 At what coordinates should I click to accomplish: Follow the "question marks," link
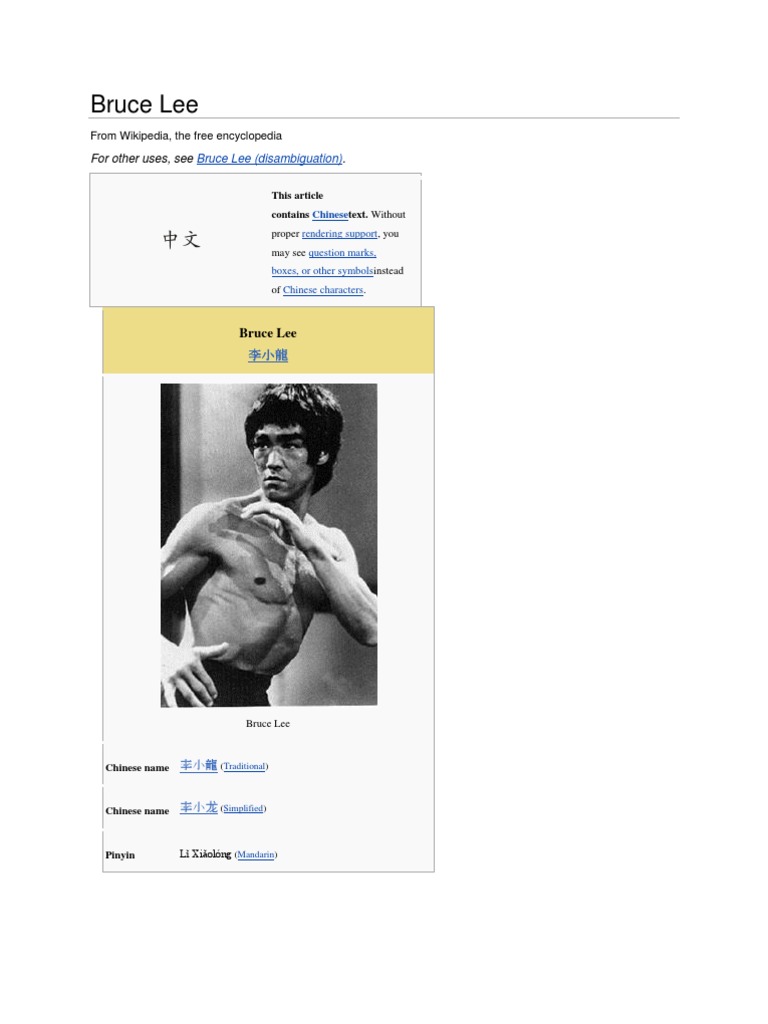click(342, 253)
